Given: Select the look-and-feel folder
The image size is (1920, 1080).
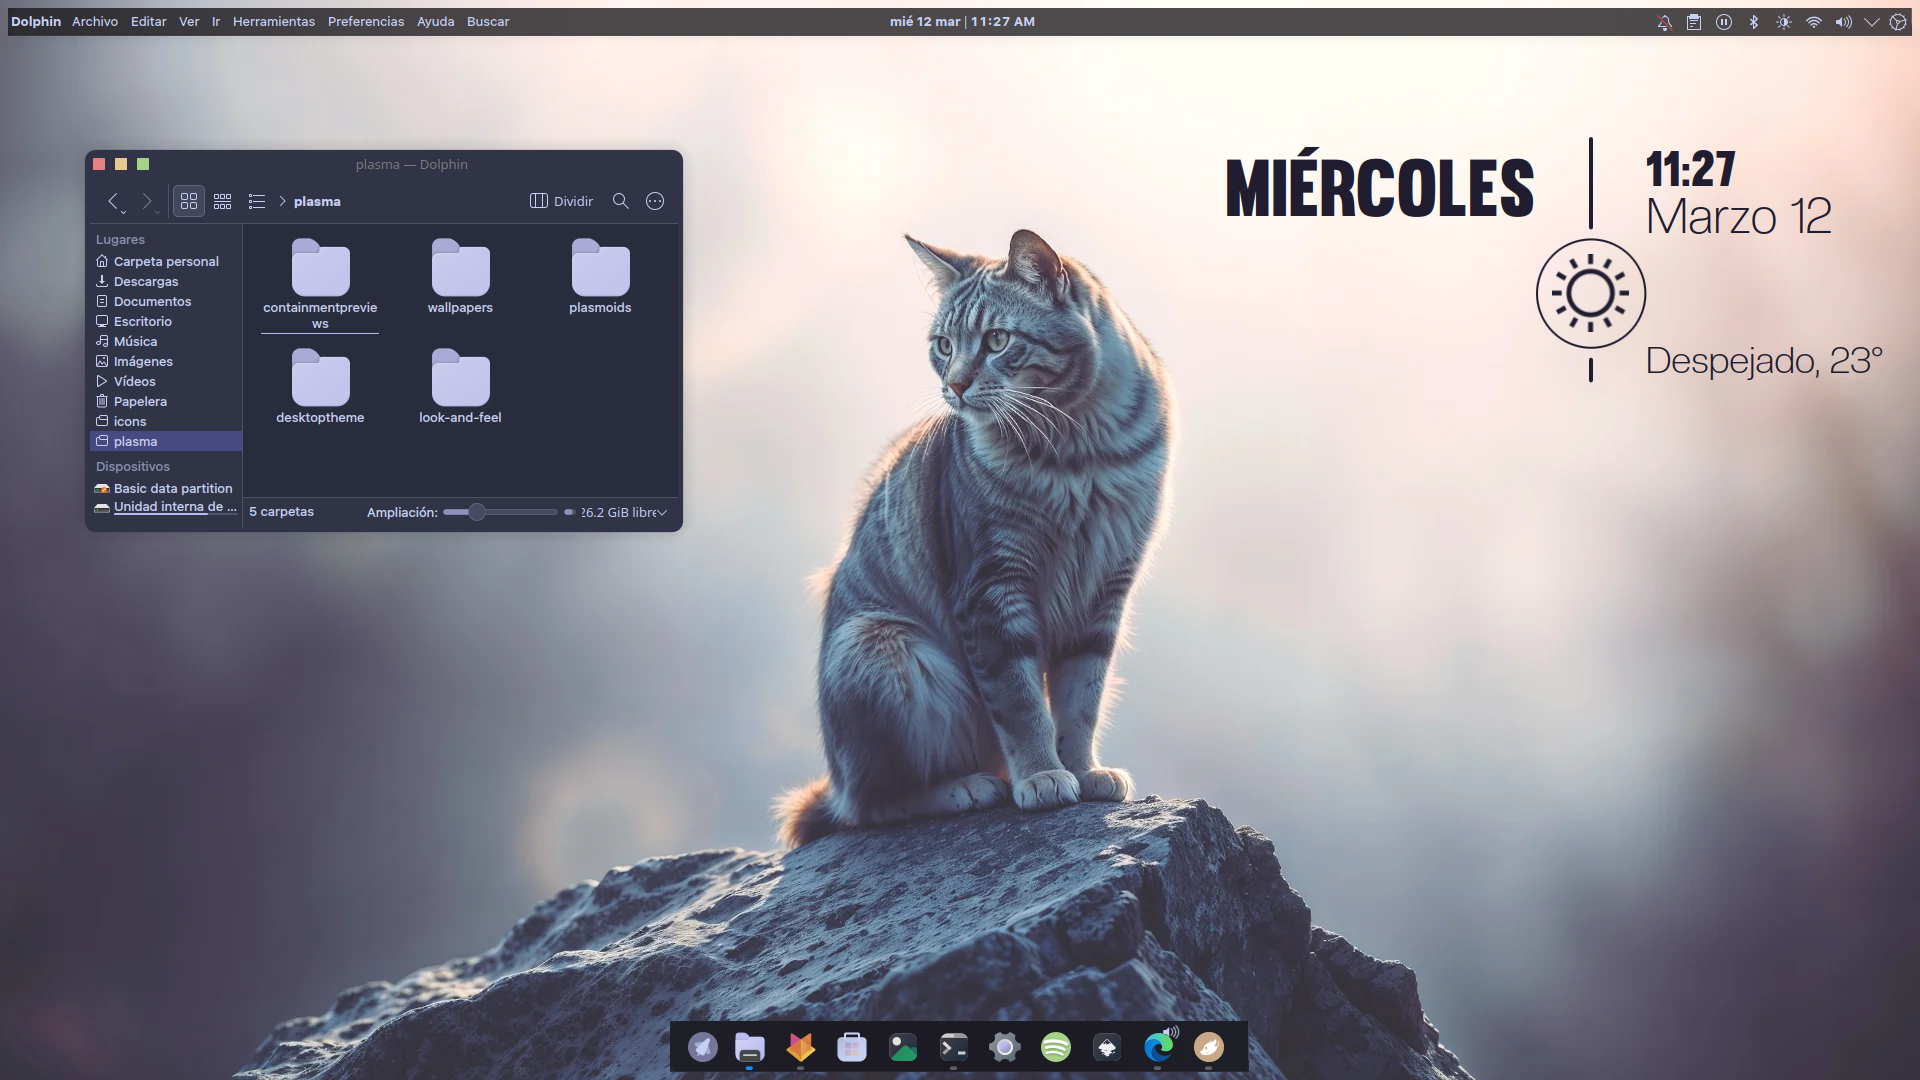Looking at the screenshot, I should (460, 387).
